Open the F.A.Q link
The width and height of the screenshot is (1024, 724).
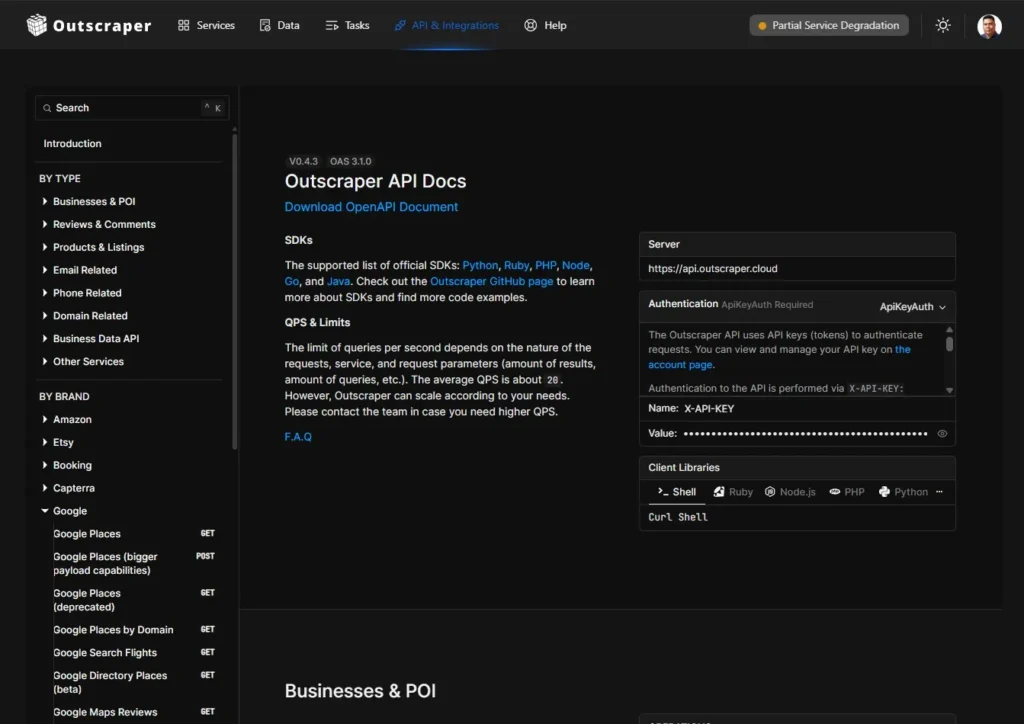click(x=298, y=436)
